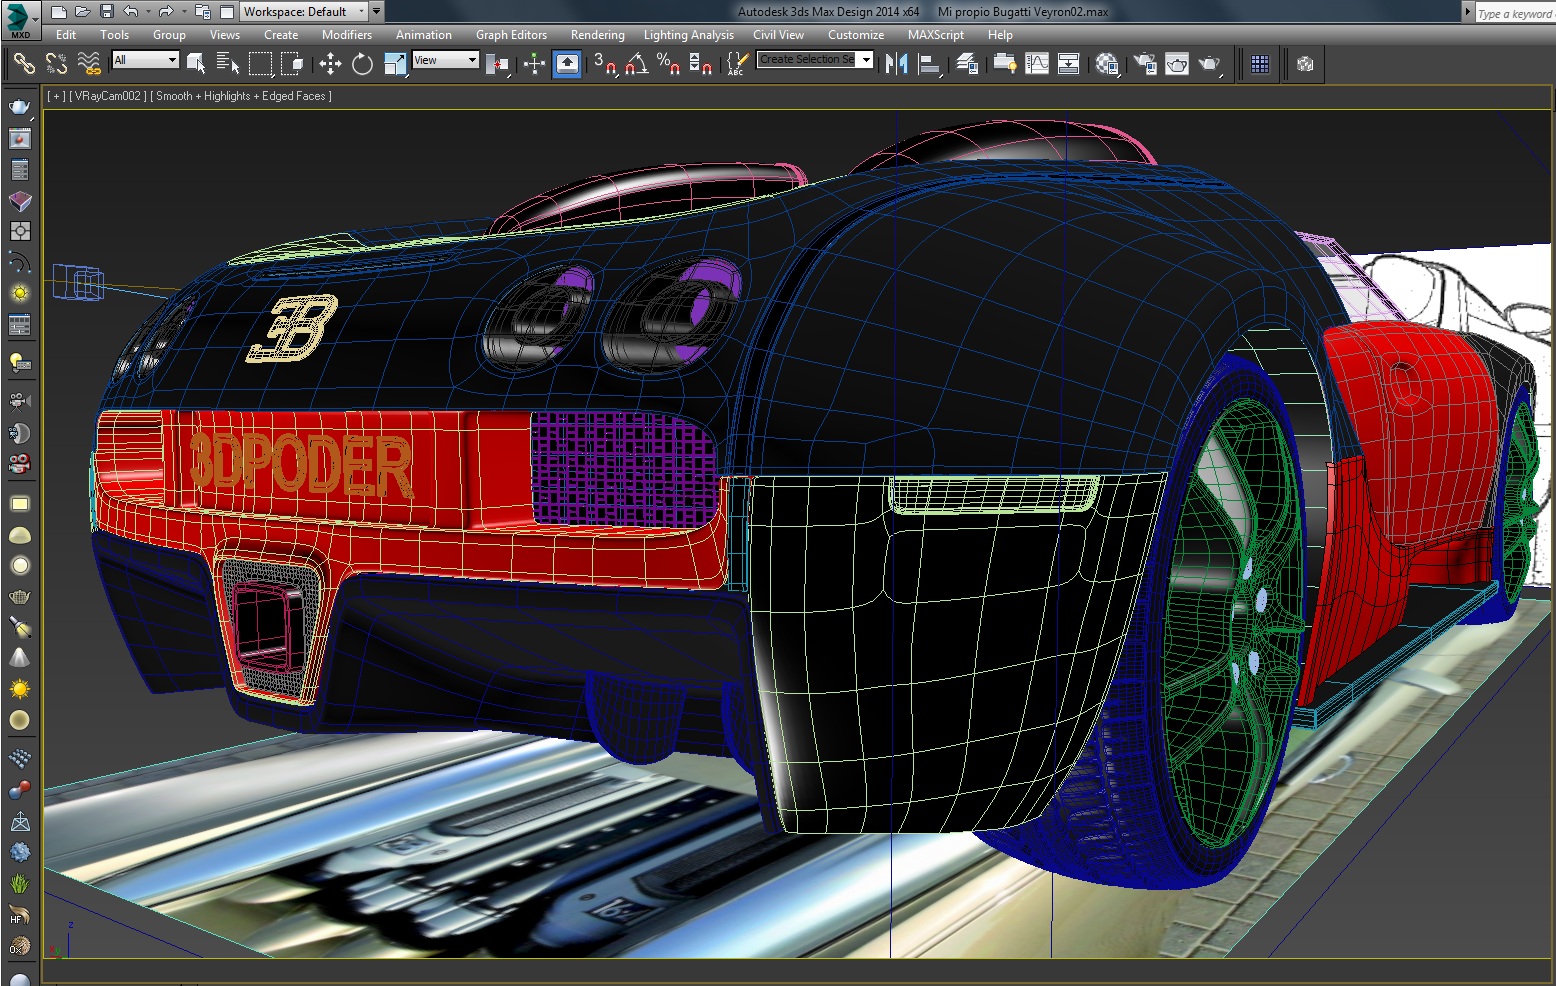
Task: Open the Quick Access Toolbar customize arrow
Action: pos(376,12)
